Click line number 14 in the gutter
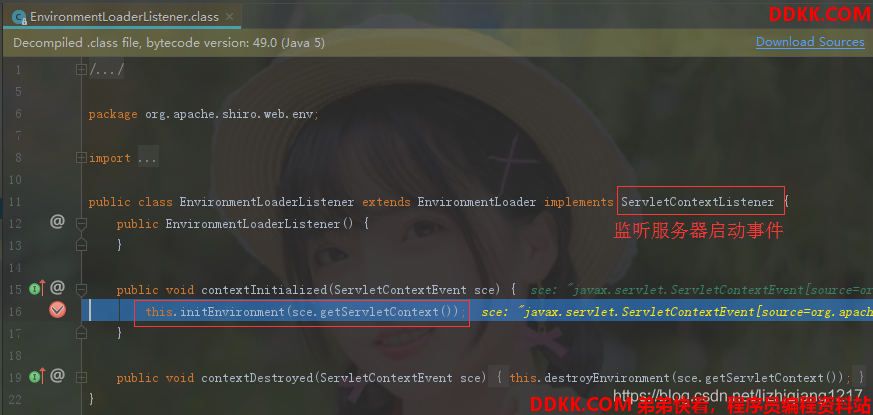Screen dimensions: 873x415 [x=16, y=267]
